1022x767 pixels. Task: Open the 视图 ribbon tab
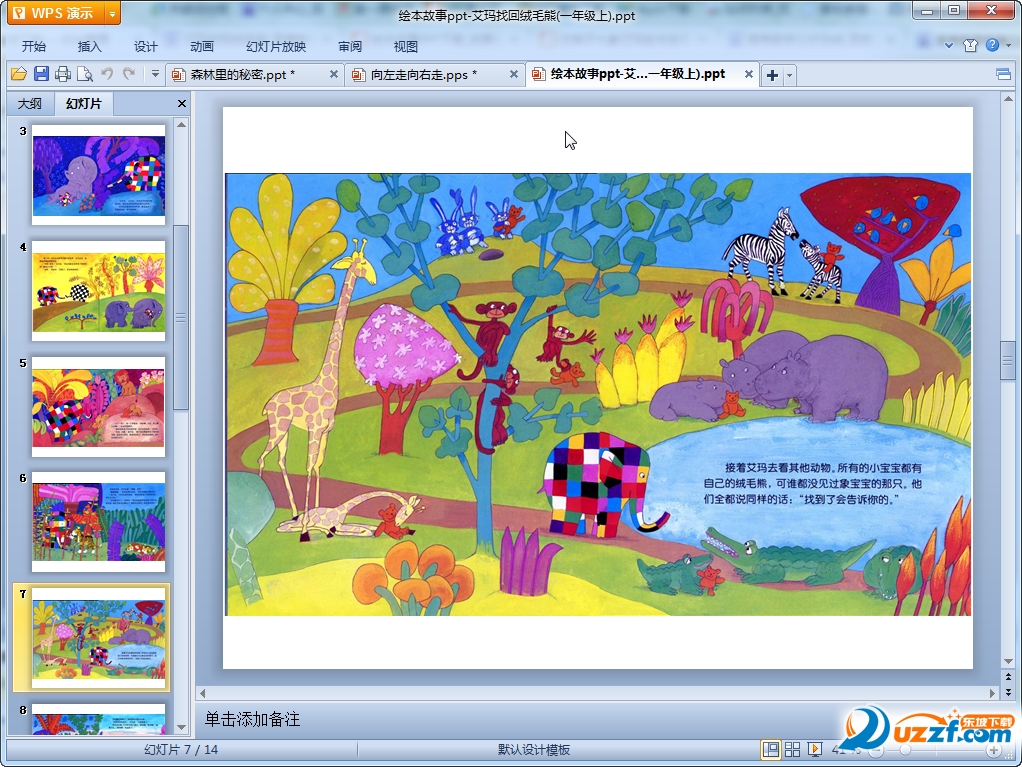[x=405, y=46]
